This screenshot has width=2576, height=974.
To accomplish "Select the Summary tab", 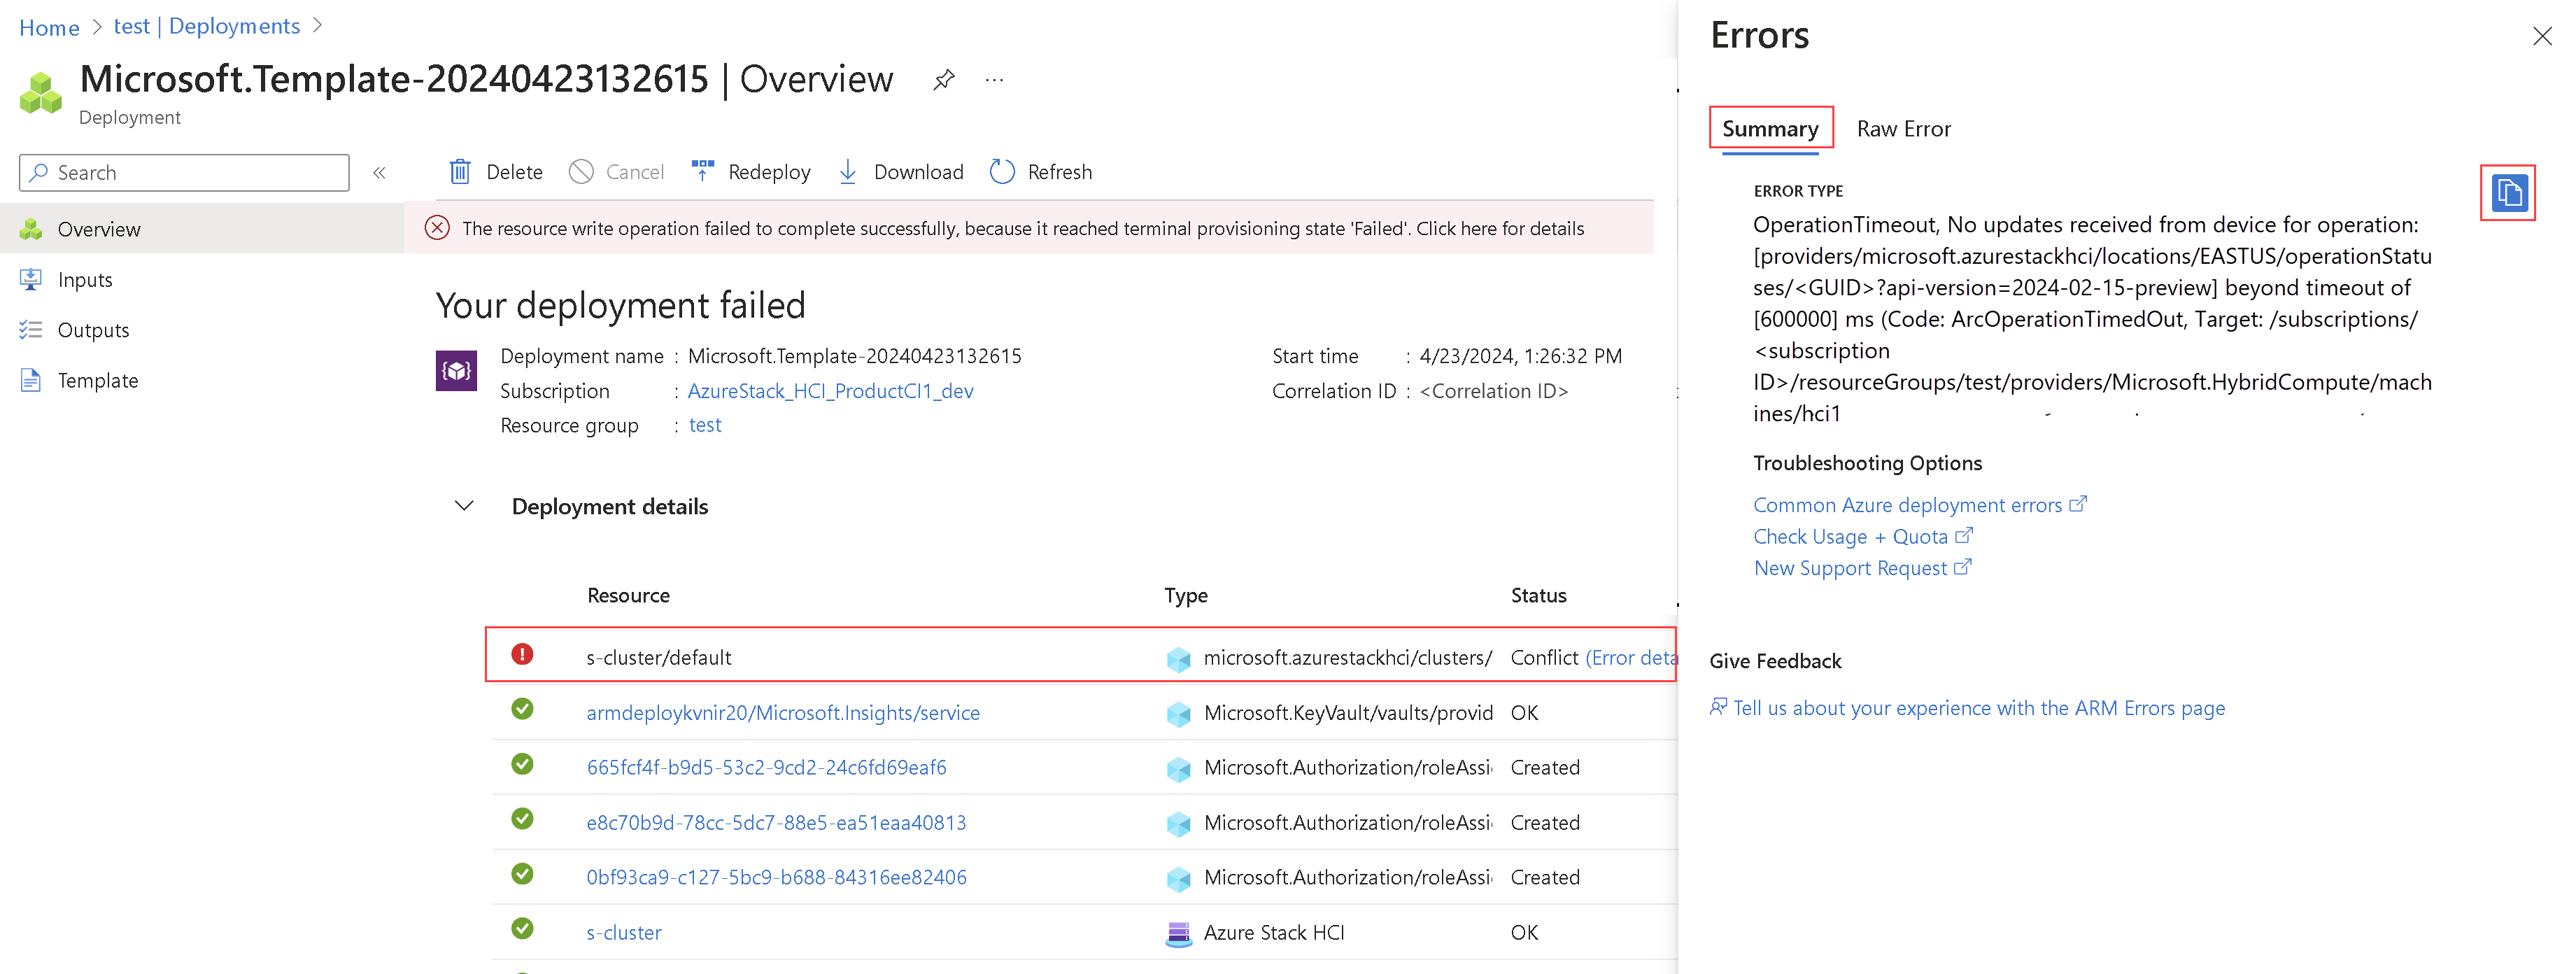I will pos(1770,129).
